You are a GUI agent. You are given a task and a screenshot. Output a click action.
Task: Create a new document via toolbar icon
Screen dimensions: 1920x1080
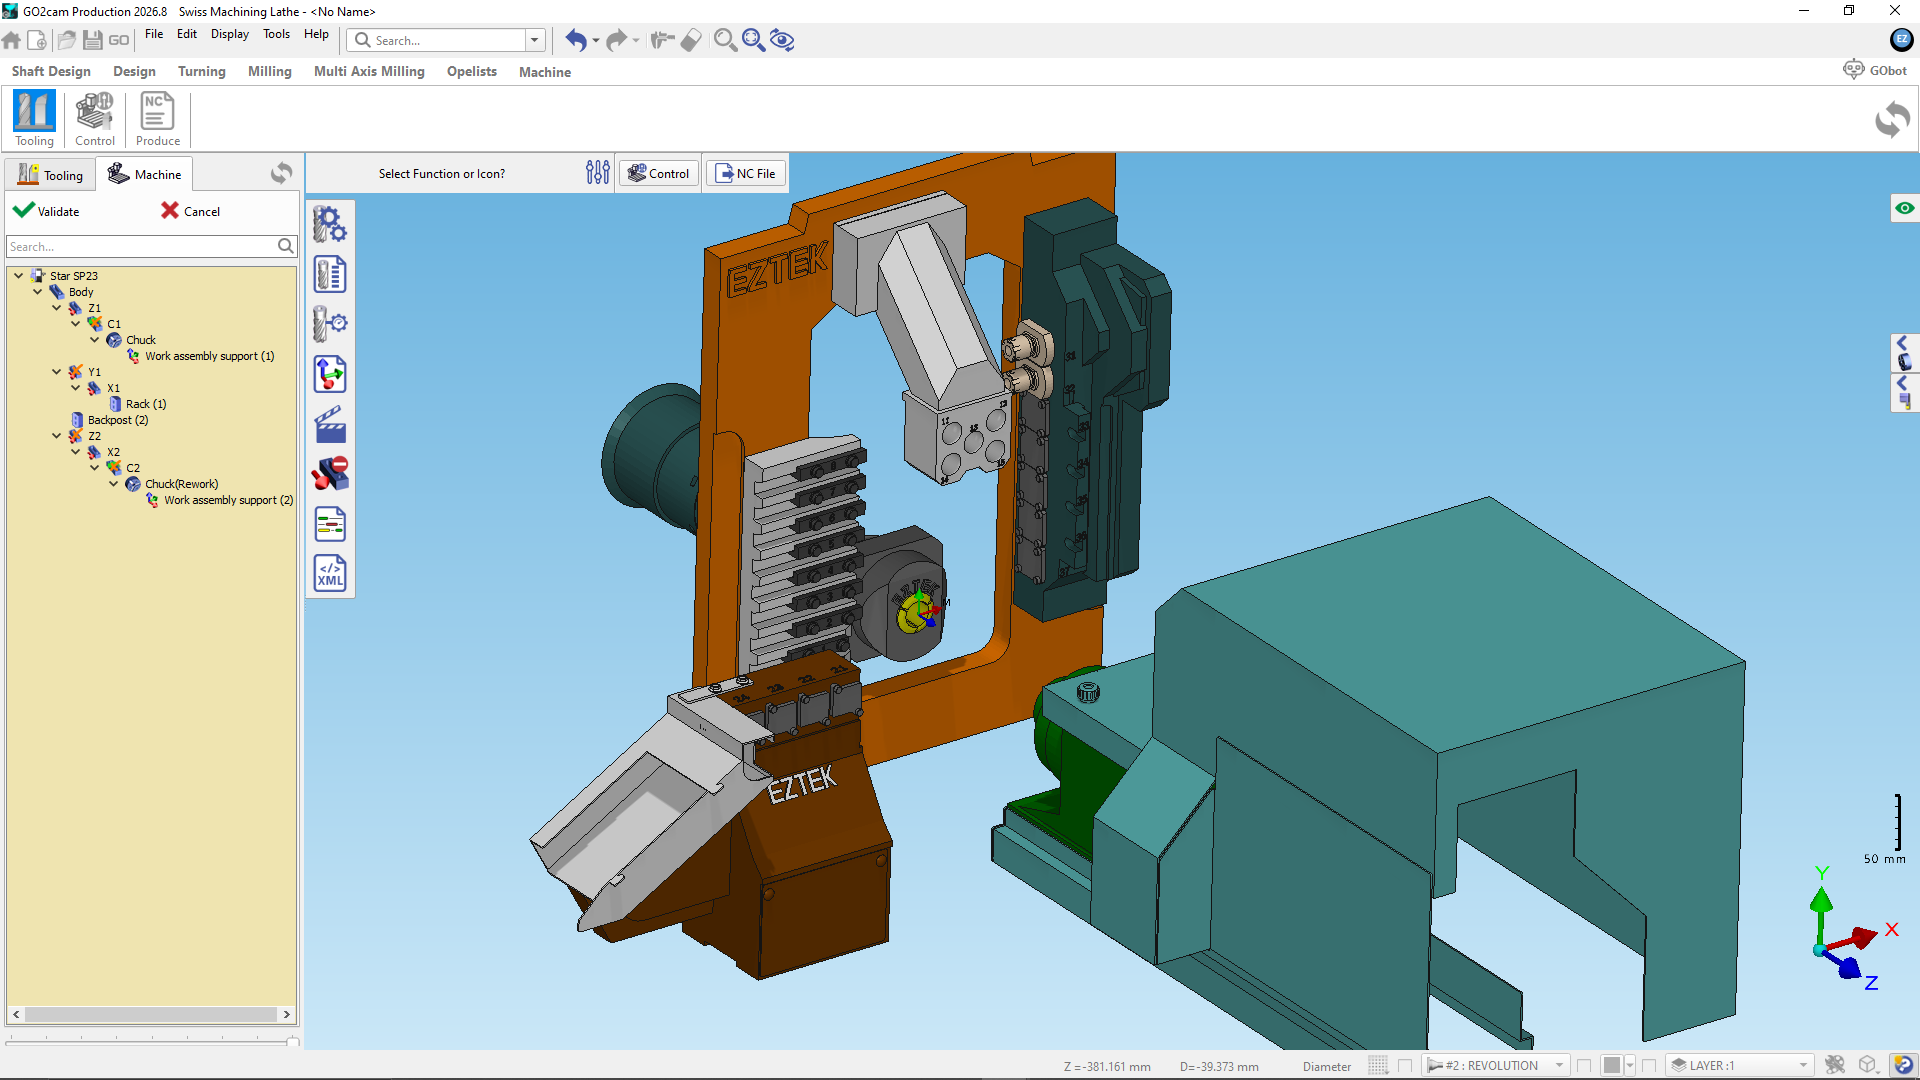point(37,40)
